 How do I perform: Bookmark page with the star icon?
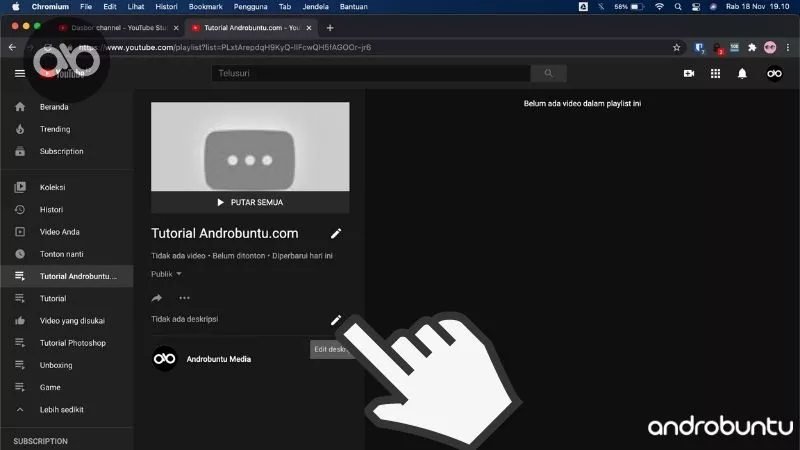[x=677, y=47]
